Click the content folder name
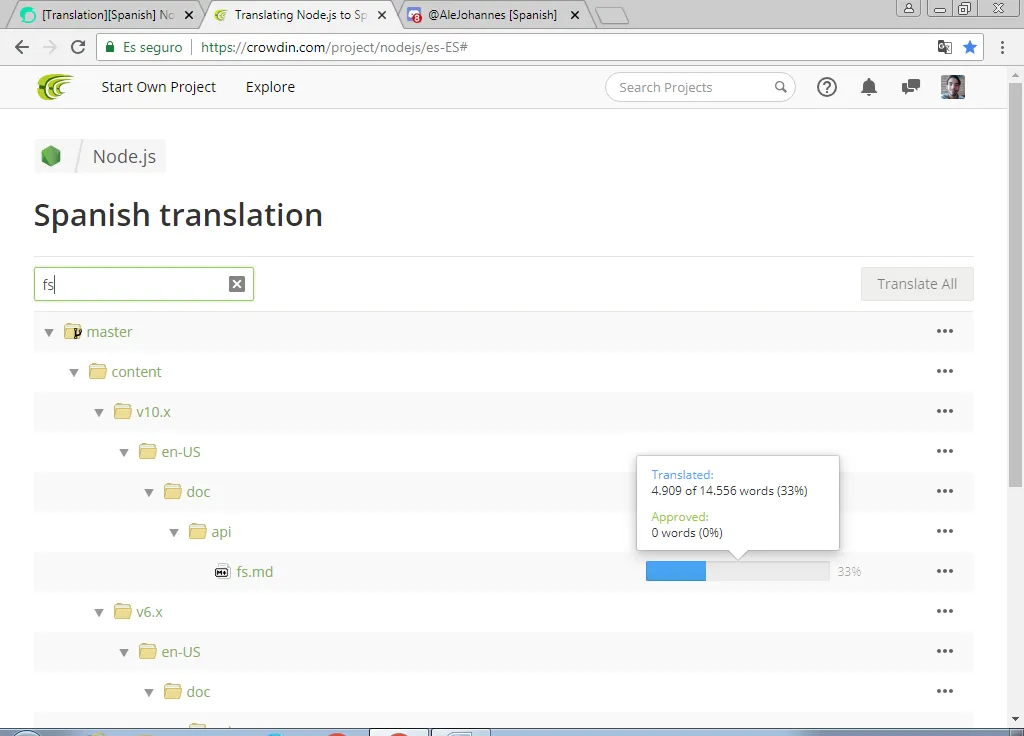 136,372
